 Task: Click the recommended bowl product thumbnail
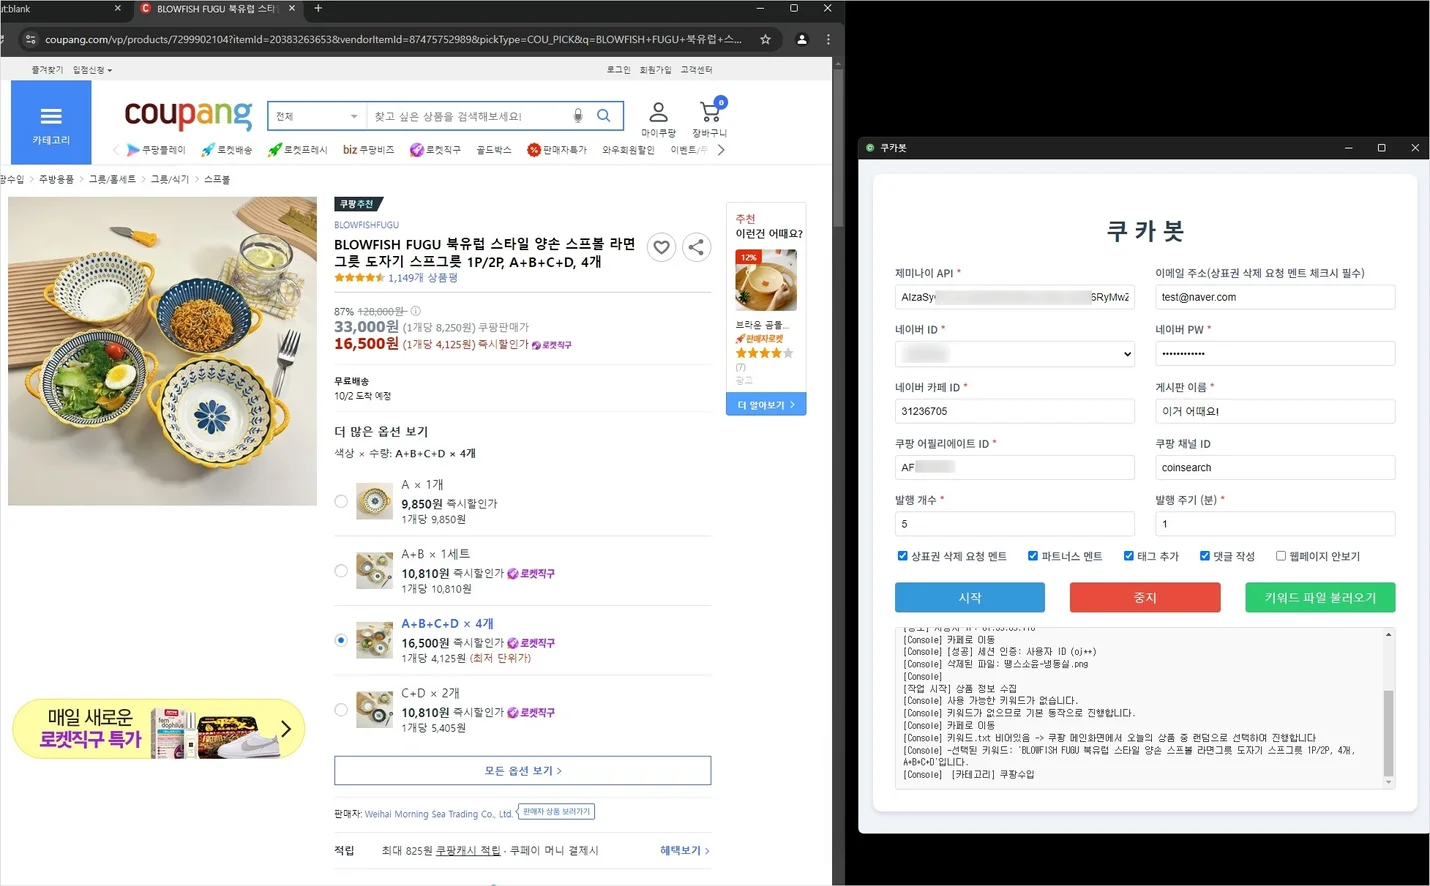click(x=766, y=280)
